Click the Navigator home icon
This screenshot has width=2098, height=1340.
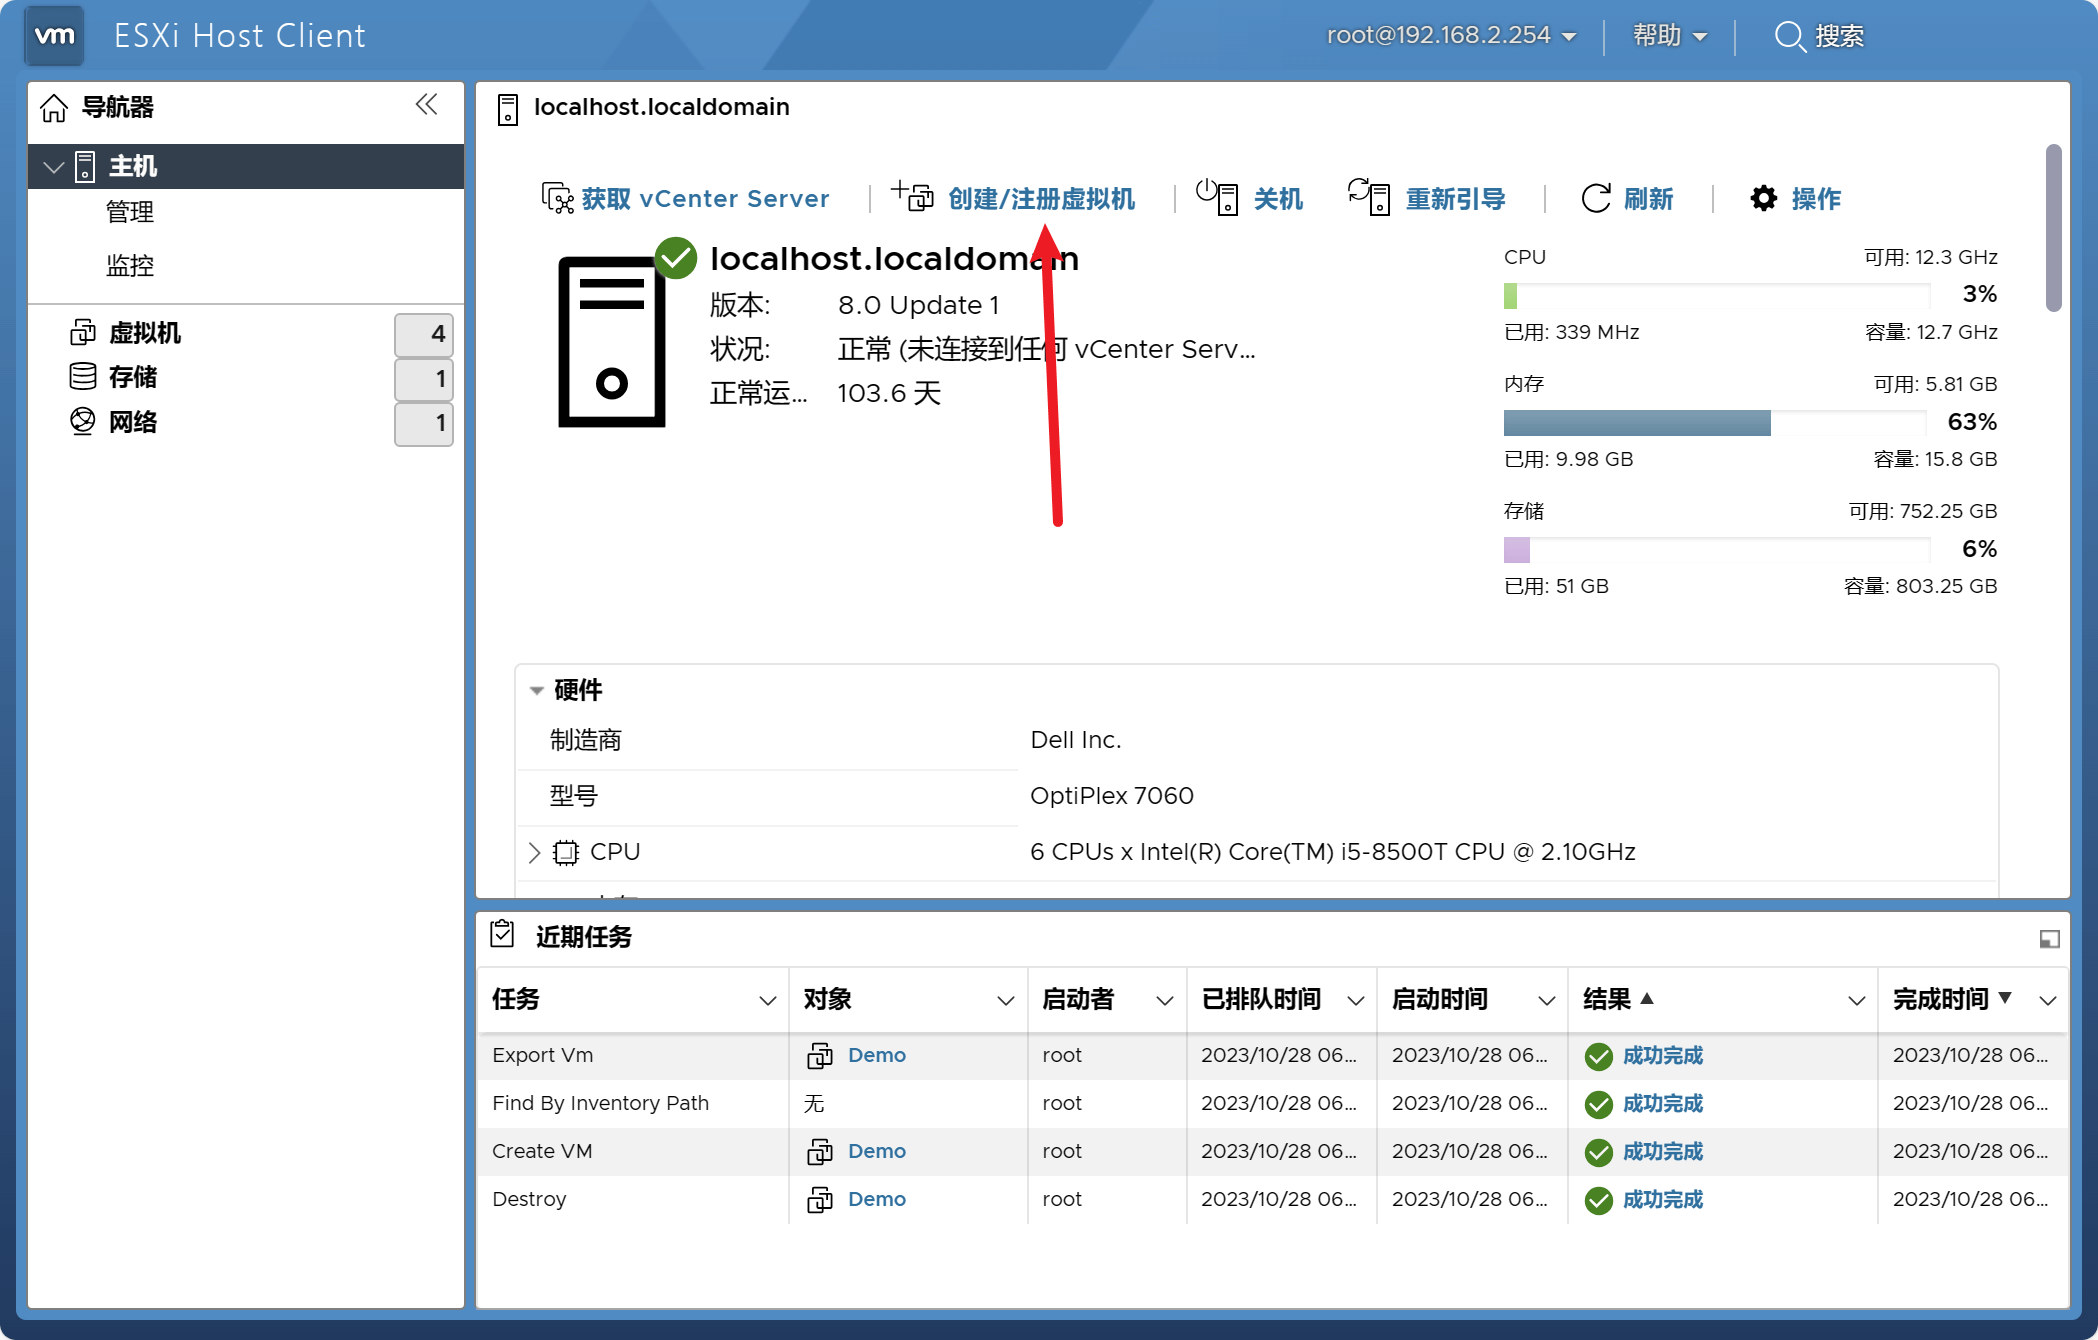54,107
